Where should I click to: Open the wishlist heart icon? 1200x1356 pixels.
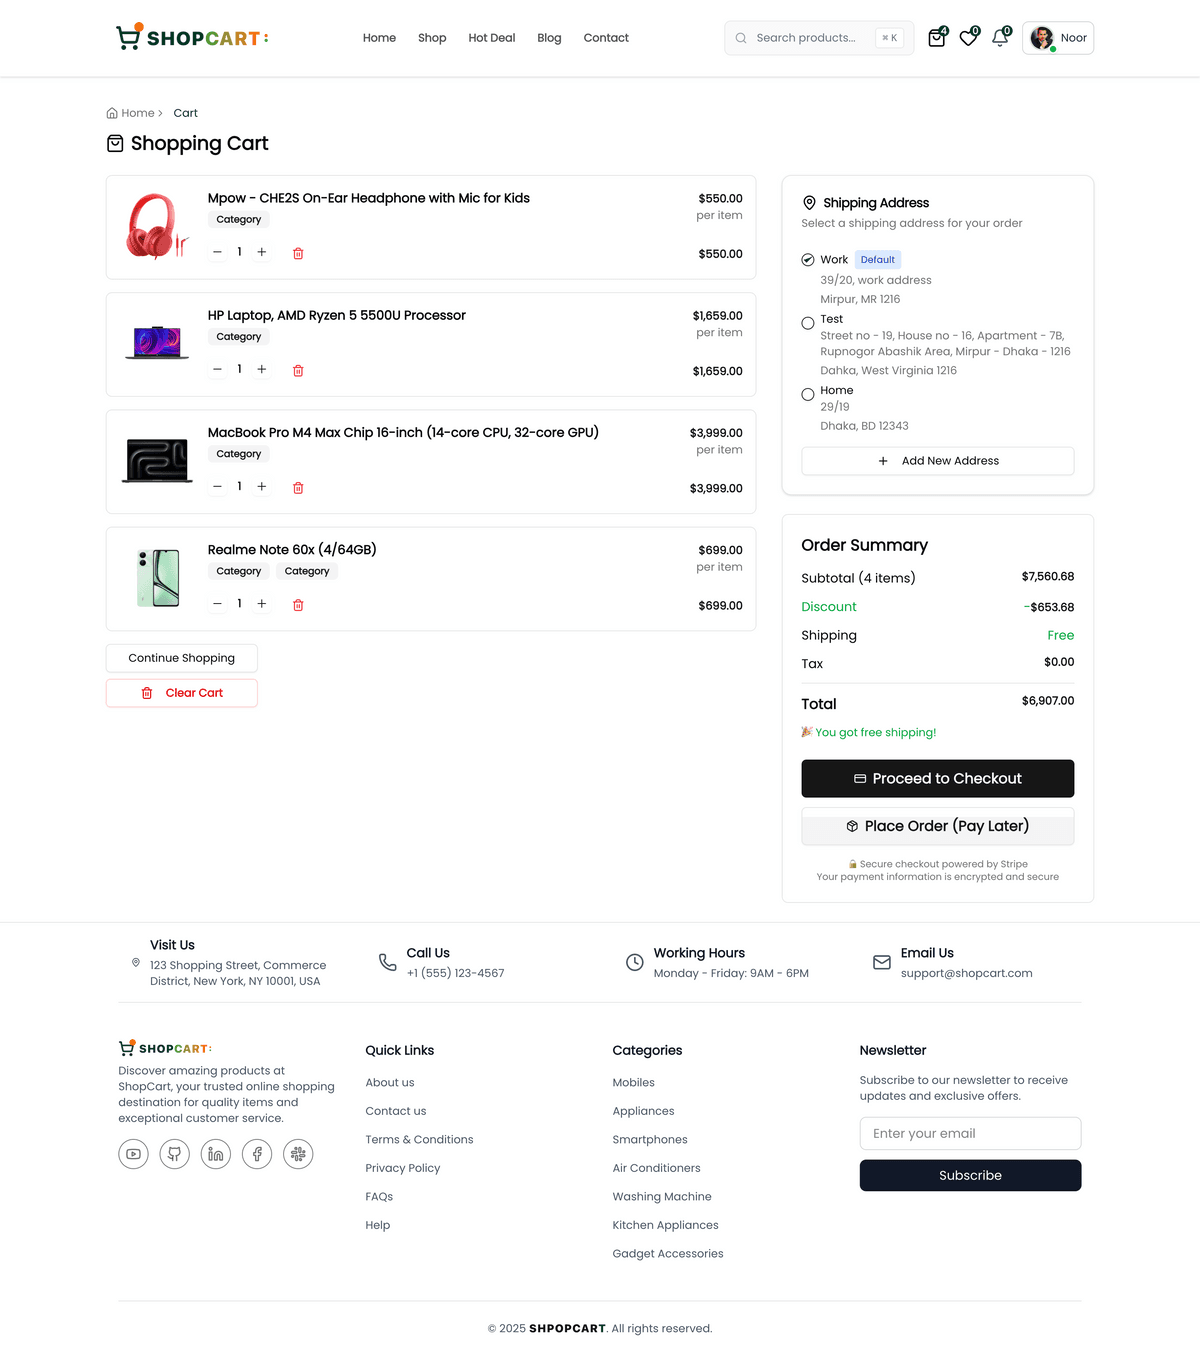[x=968, y=38]
